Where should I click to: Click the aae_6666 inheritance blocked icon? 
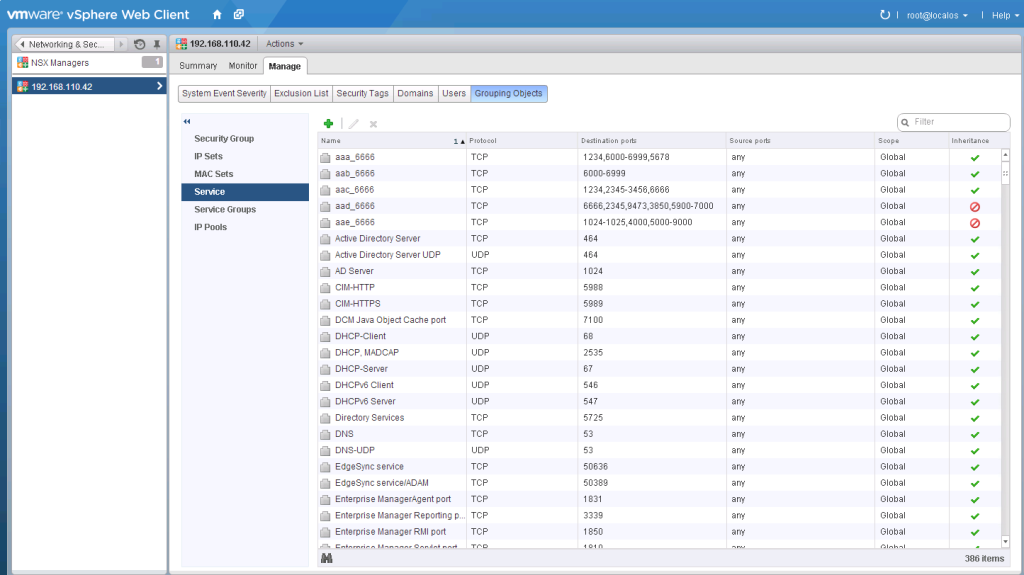(x=975, y=223)
